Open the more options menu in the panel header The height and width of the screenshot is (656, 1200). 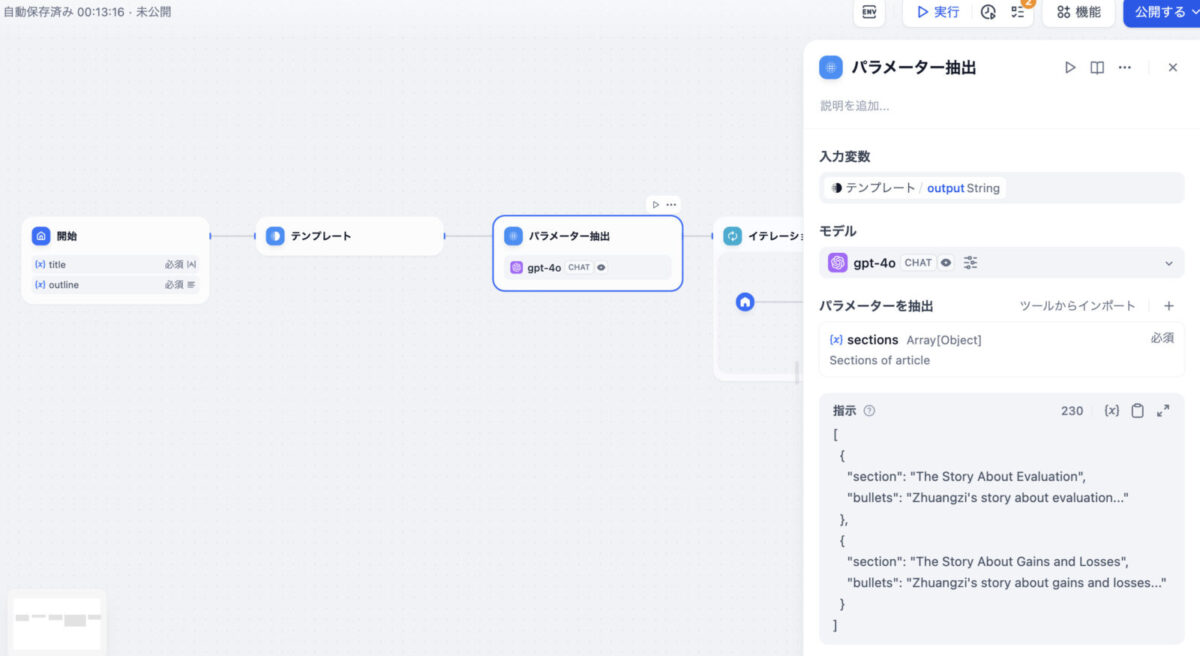[1124, 67]
